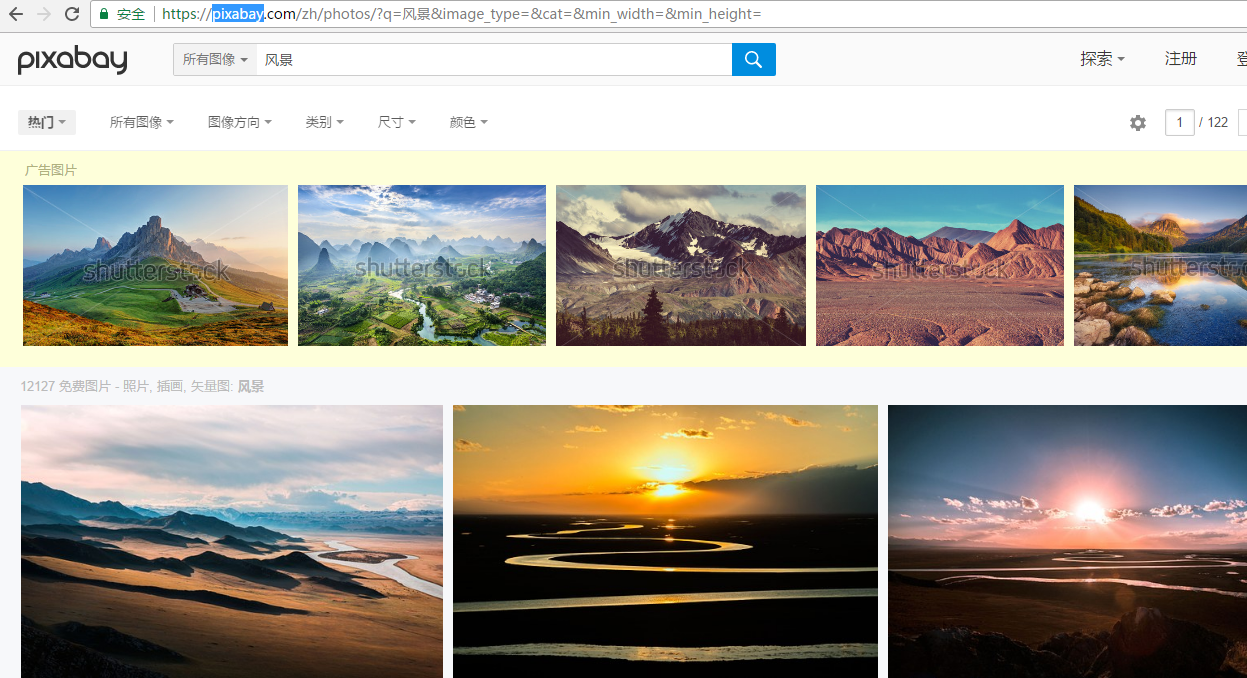The width and height of the screenshot is (1247, 678).
Task: Click the blue search magnifier button
Action: pos(753,59)
